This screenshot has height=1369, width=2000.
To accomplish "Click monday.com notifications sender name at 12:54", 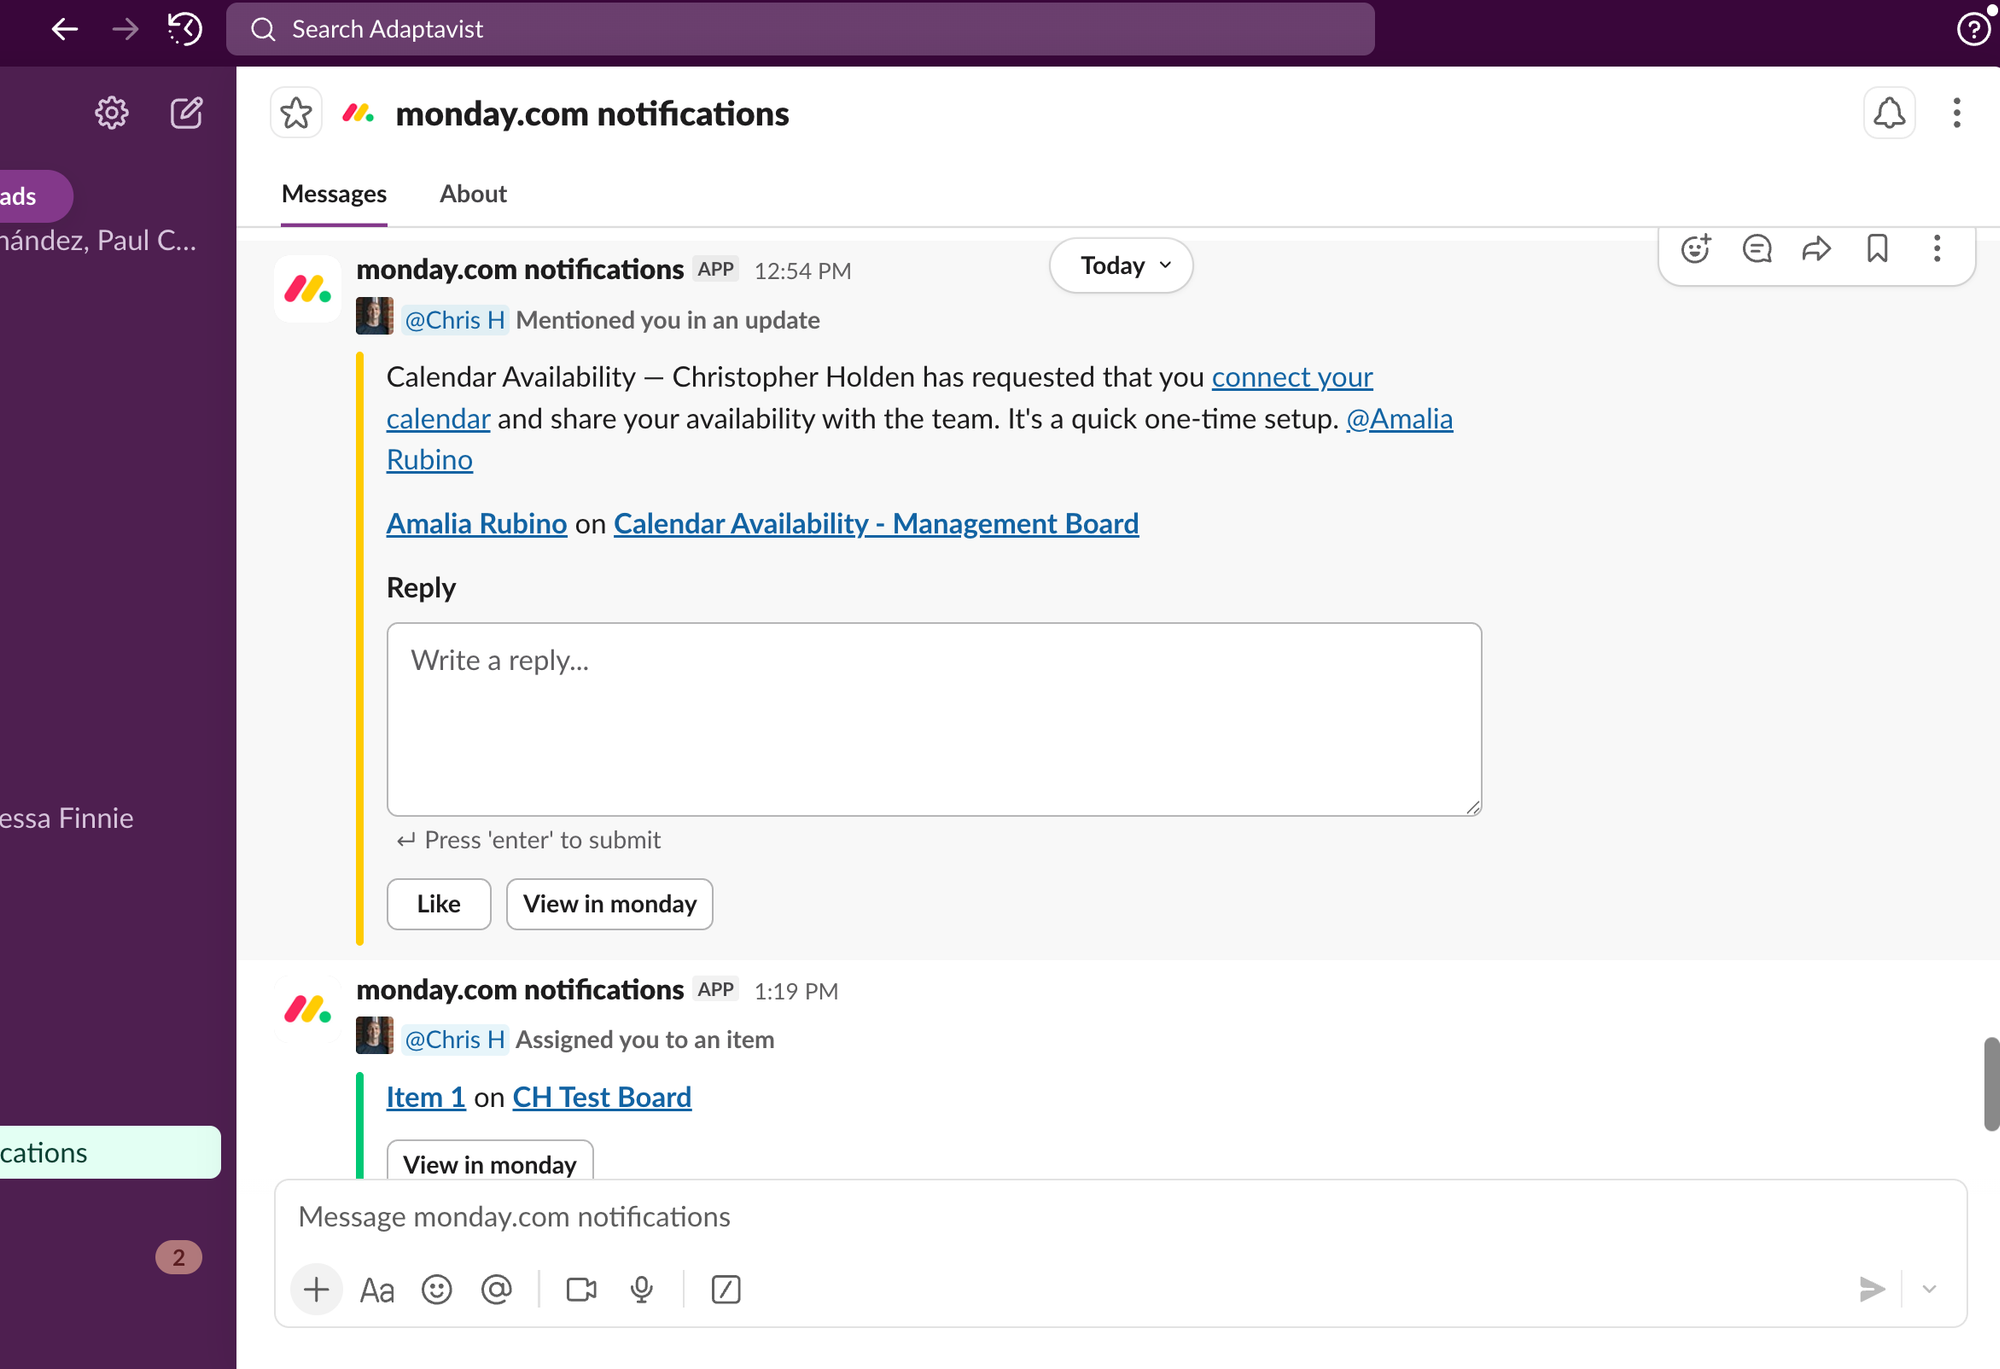I will click(x=520, y=270).
